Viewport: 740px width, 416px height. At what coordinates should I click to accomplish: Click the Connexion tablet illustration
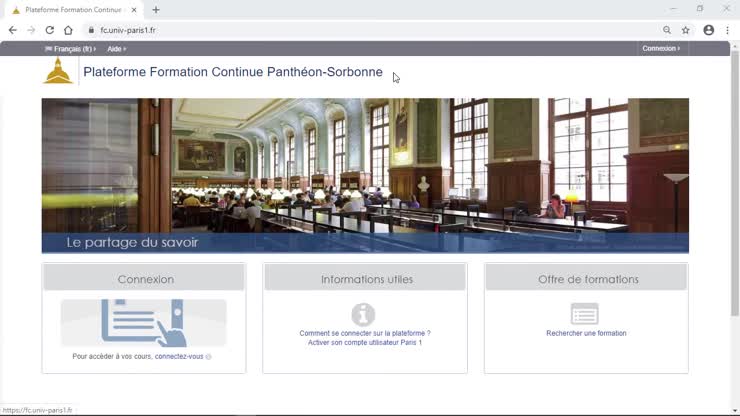[143, 323]
